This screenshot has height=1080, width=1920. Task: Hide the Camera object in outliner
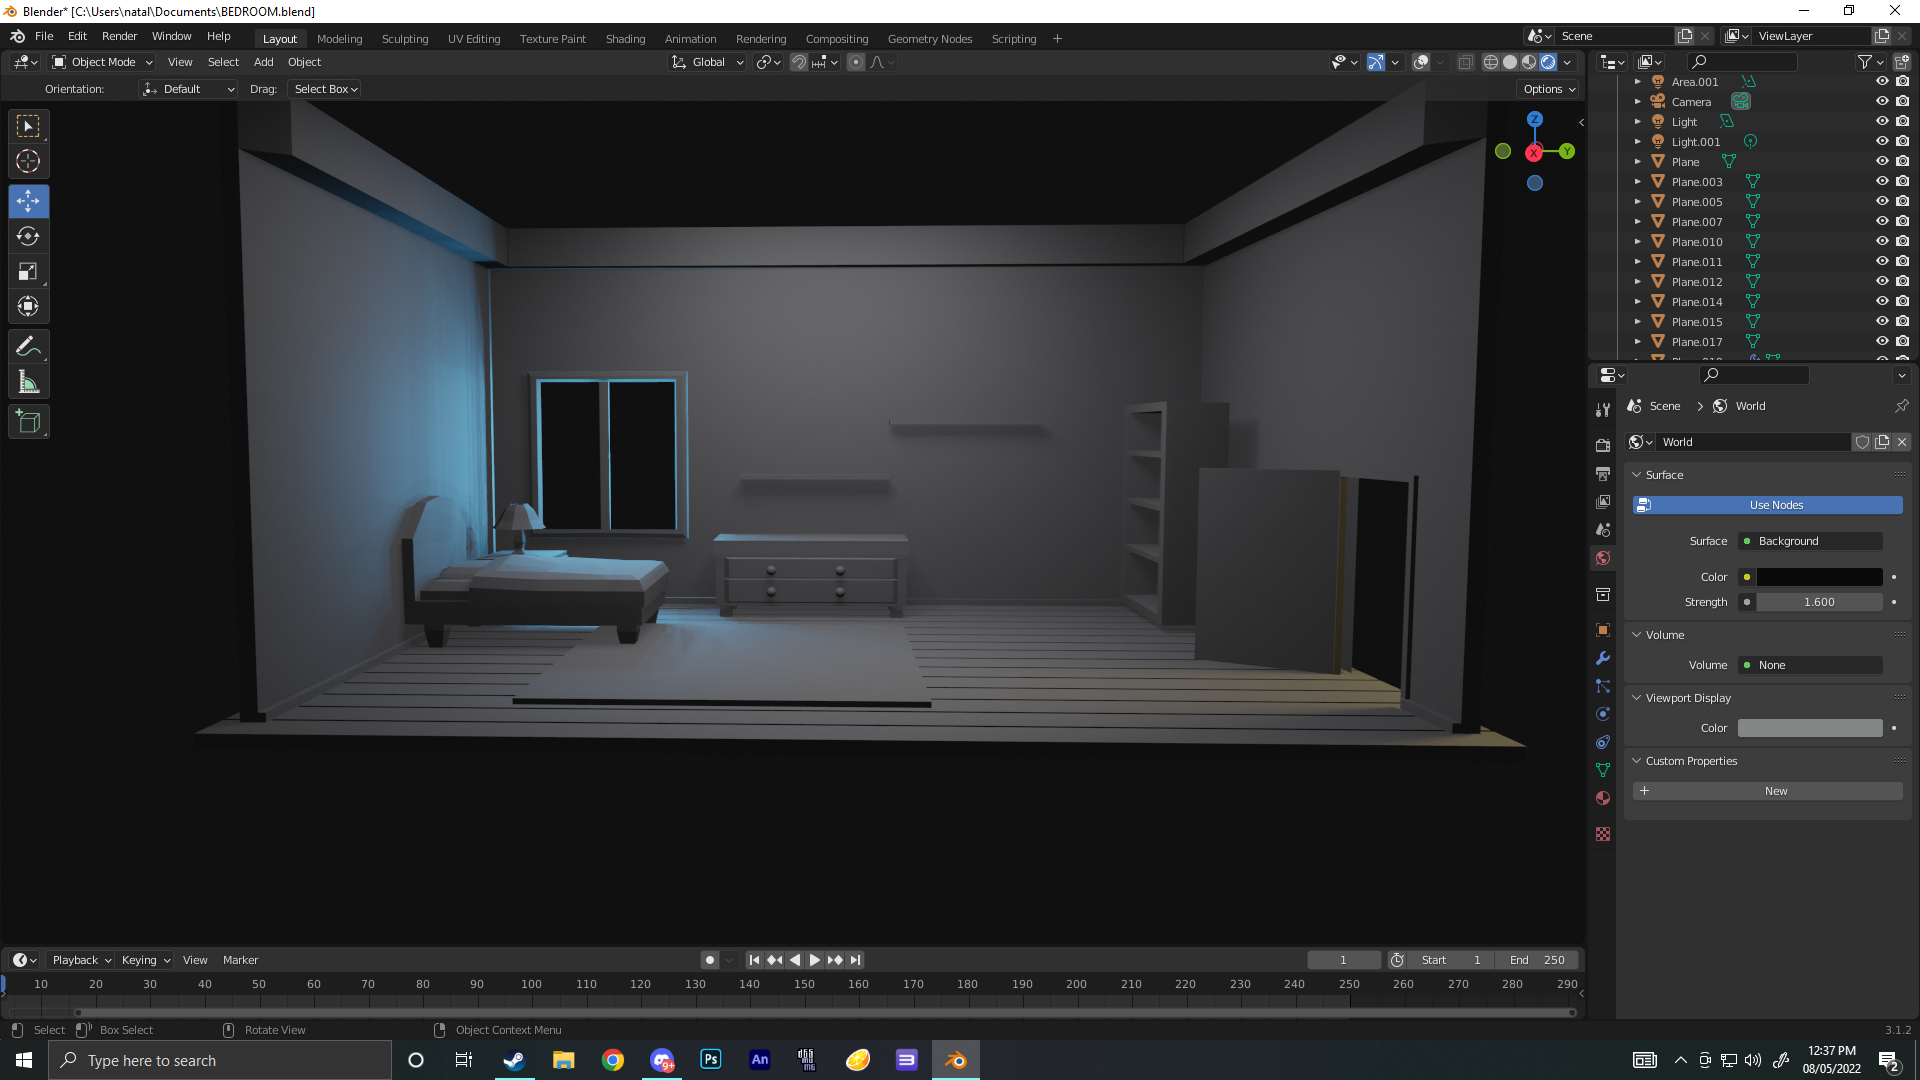[x=1881, y=101]
